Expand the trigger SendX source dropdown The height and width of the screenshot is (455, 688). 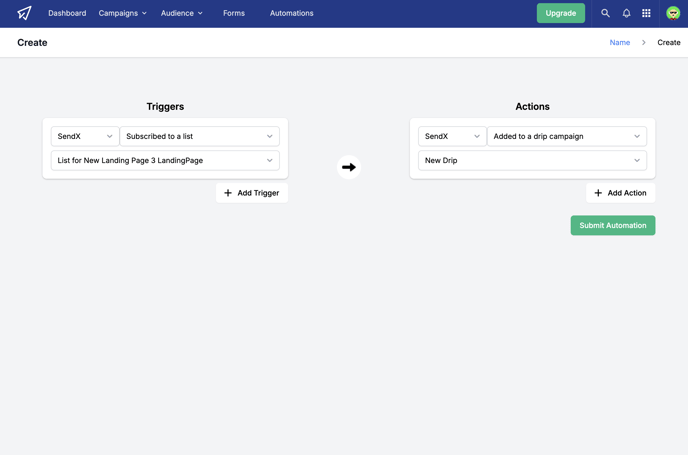85,136
